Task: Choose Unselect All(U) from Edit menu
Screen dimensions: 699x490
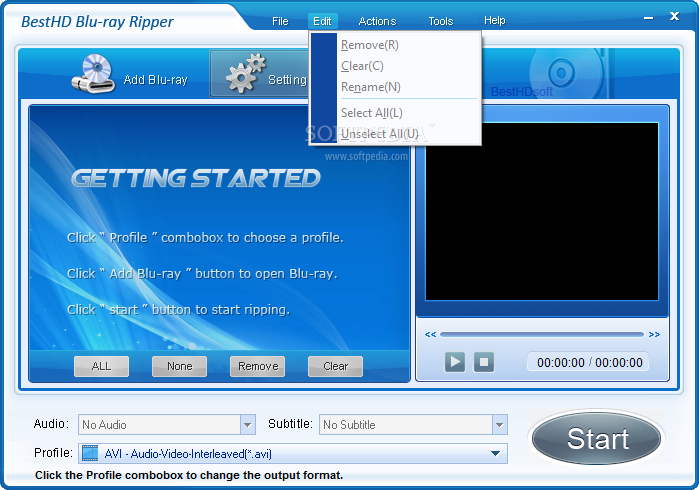Action: pyautogui.click(x=379, y=134)
